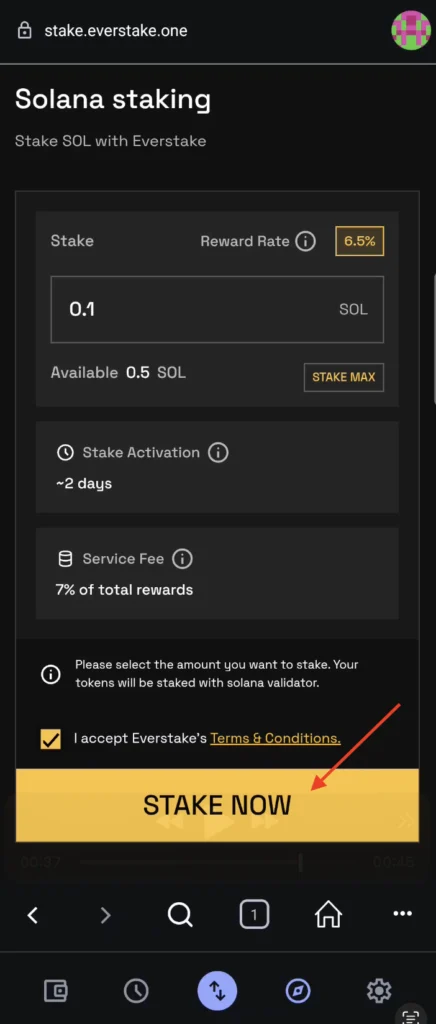Open transaction history clock icon

pyautogui.click(x=136, y=991)
